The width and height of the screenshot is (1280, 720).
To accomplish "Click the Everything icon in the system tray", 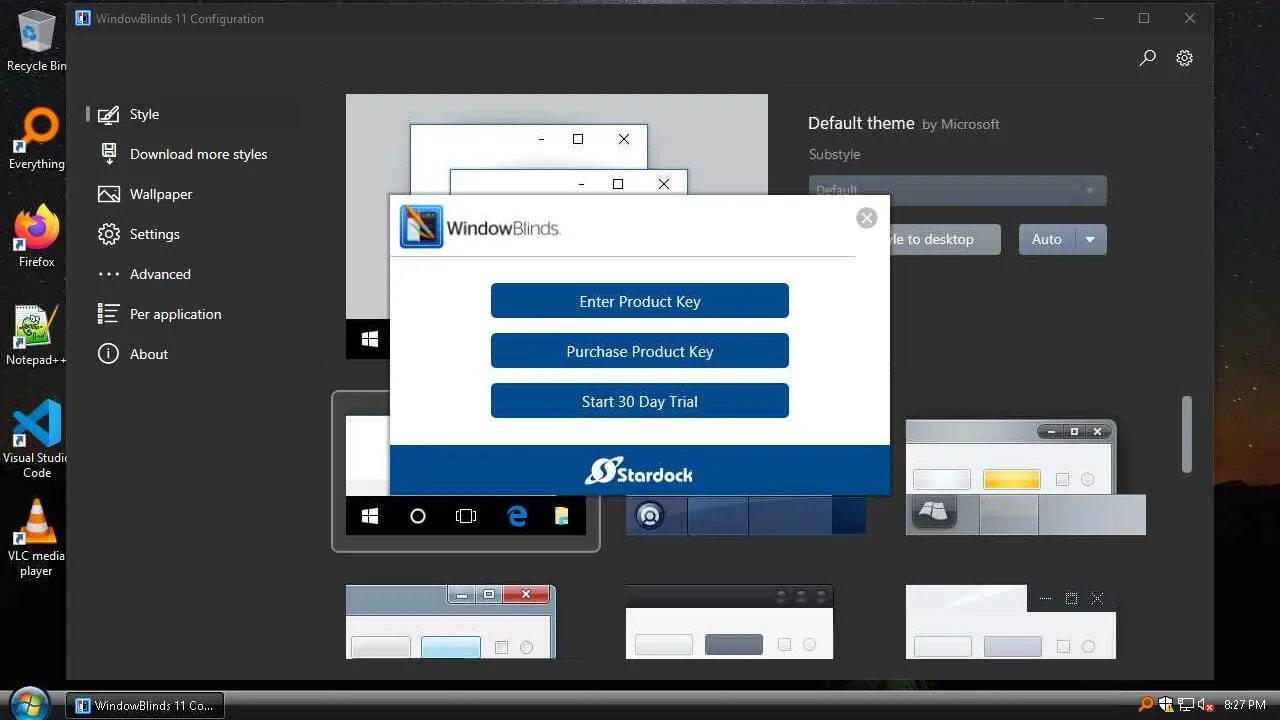I will point(1147,705).
